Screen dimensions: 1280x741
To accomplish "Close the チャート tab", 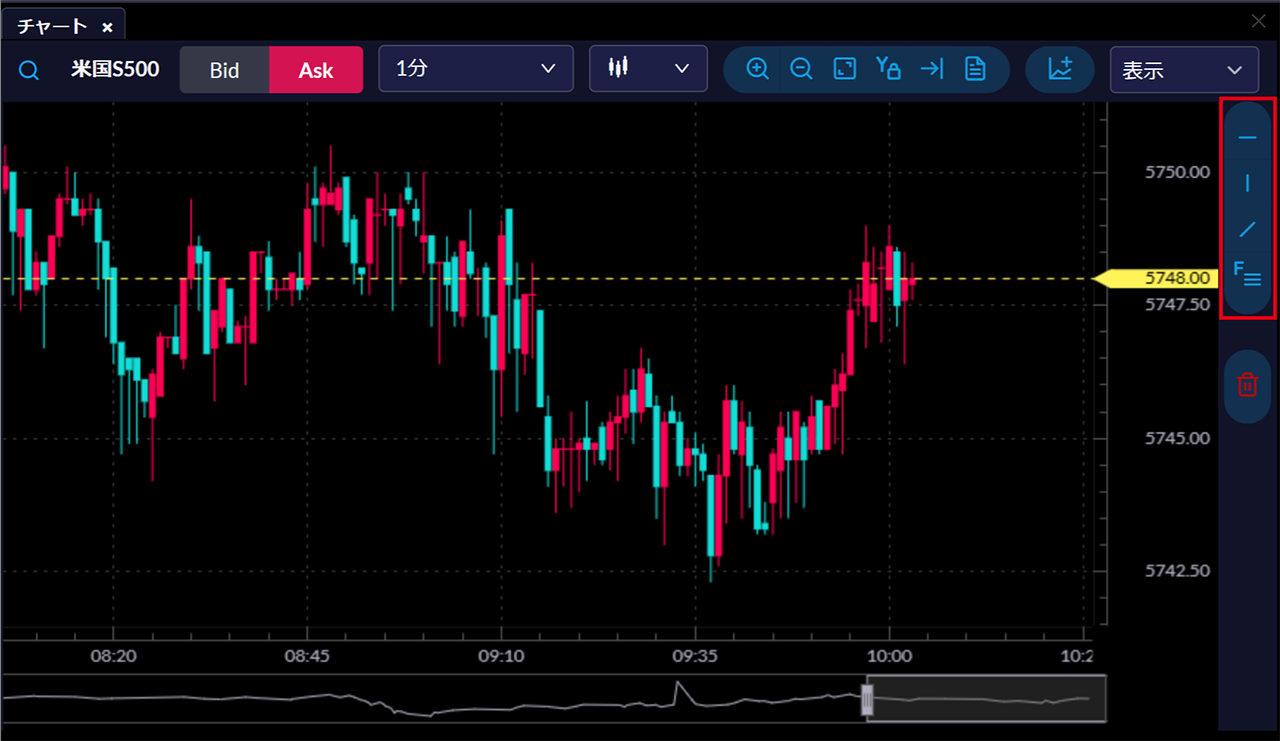I will pyautogui.click(x=107, y=27).
